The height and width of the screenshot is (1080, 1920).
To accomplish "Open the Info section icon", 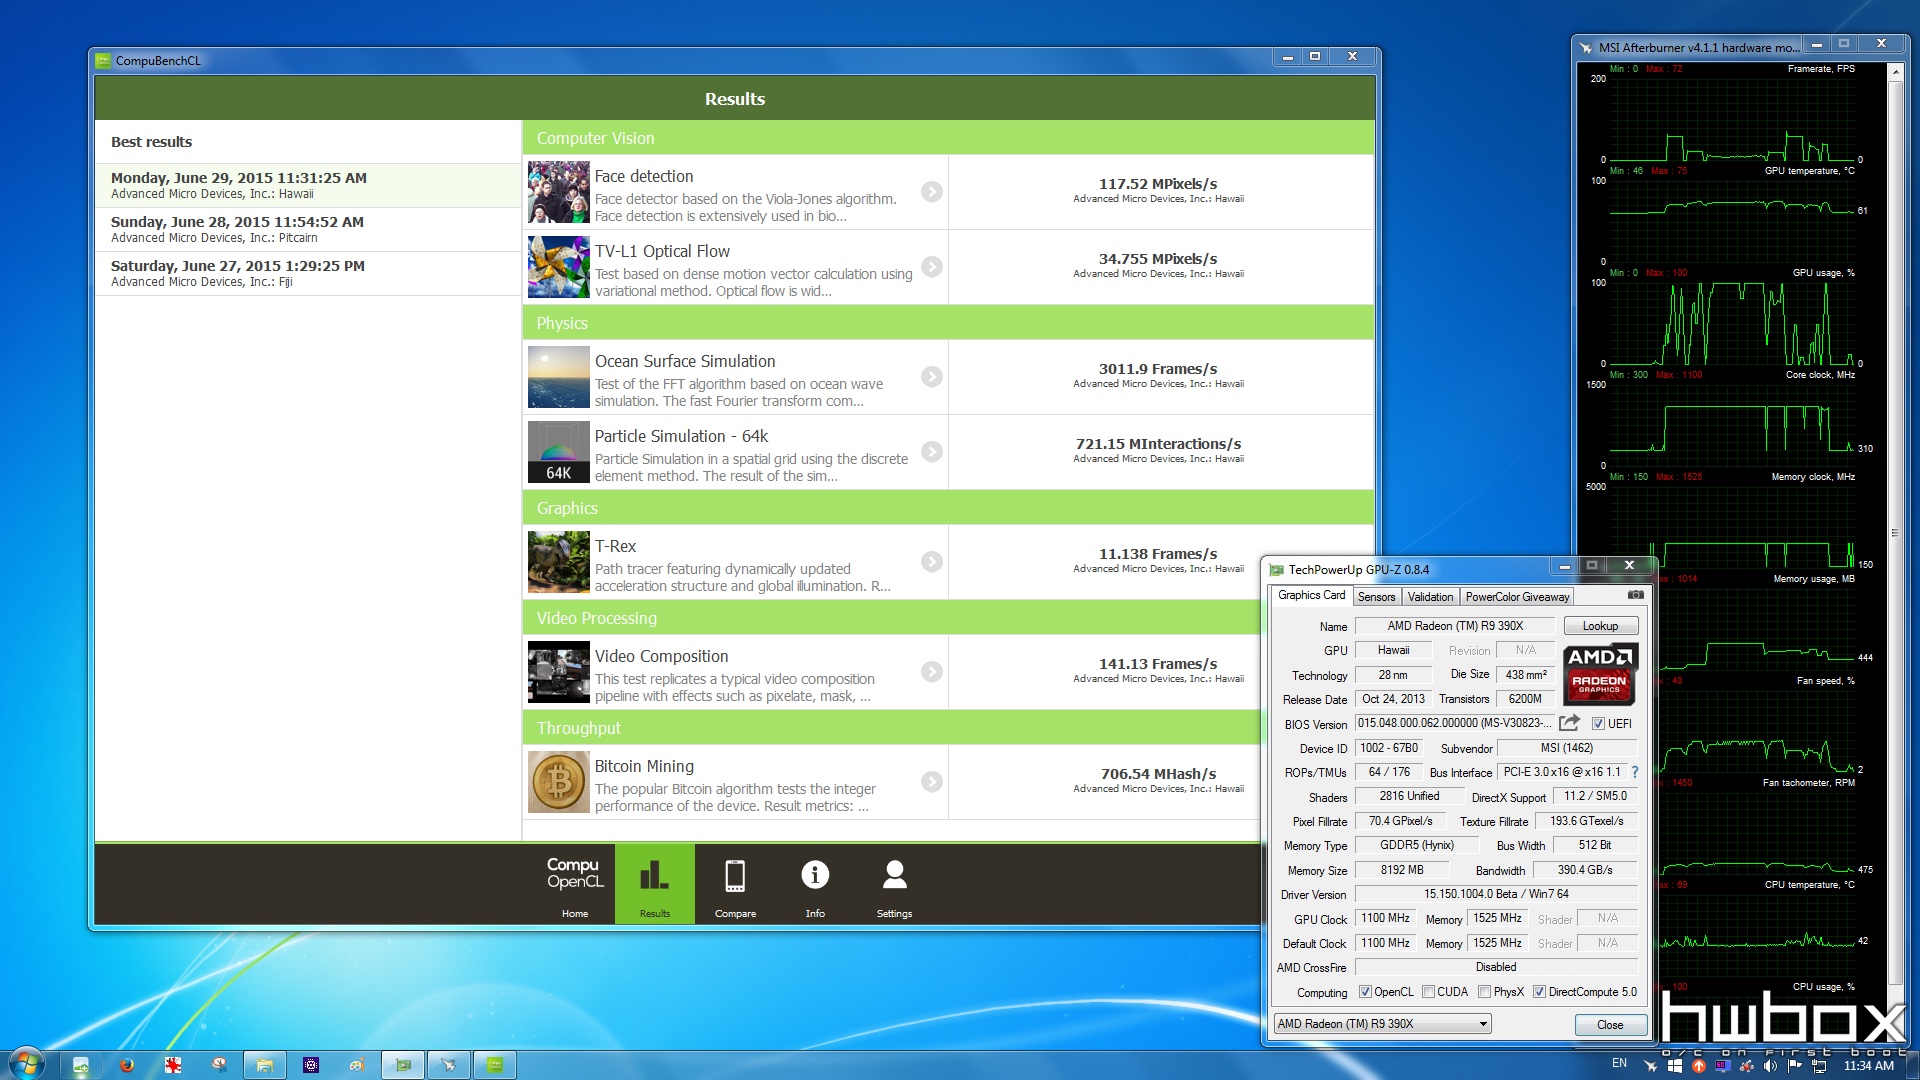I will [x=815, y=884].
